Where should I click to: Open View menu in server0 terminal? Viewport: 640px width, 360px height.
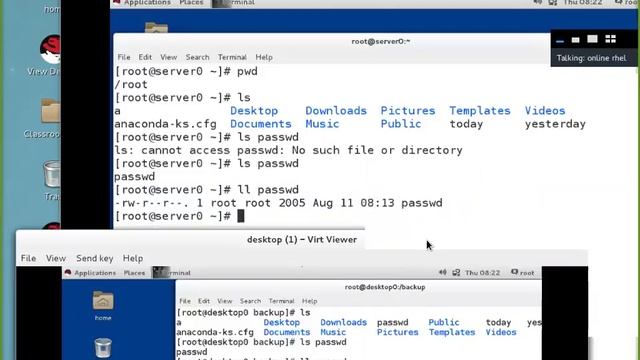[x=169, y=57]
